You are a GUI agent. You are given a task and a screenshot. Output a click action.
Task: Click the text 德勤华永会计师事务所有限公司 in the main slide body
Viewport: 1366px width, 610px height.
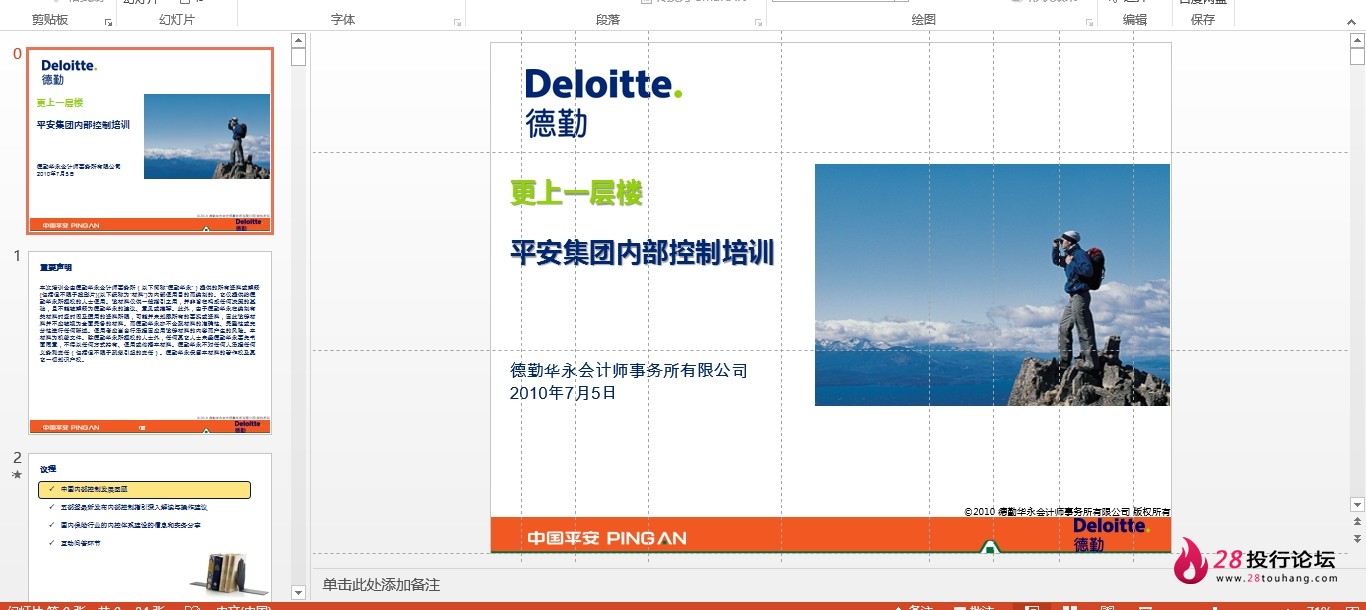coord(629,371)
